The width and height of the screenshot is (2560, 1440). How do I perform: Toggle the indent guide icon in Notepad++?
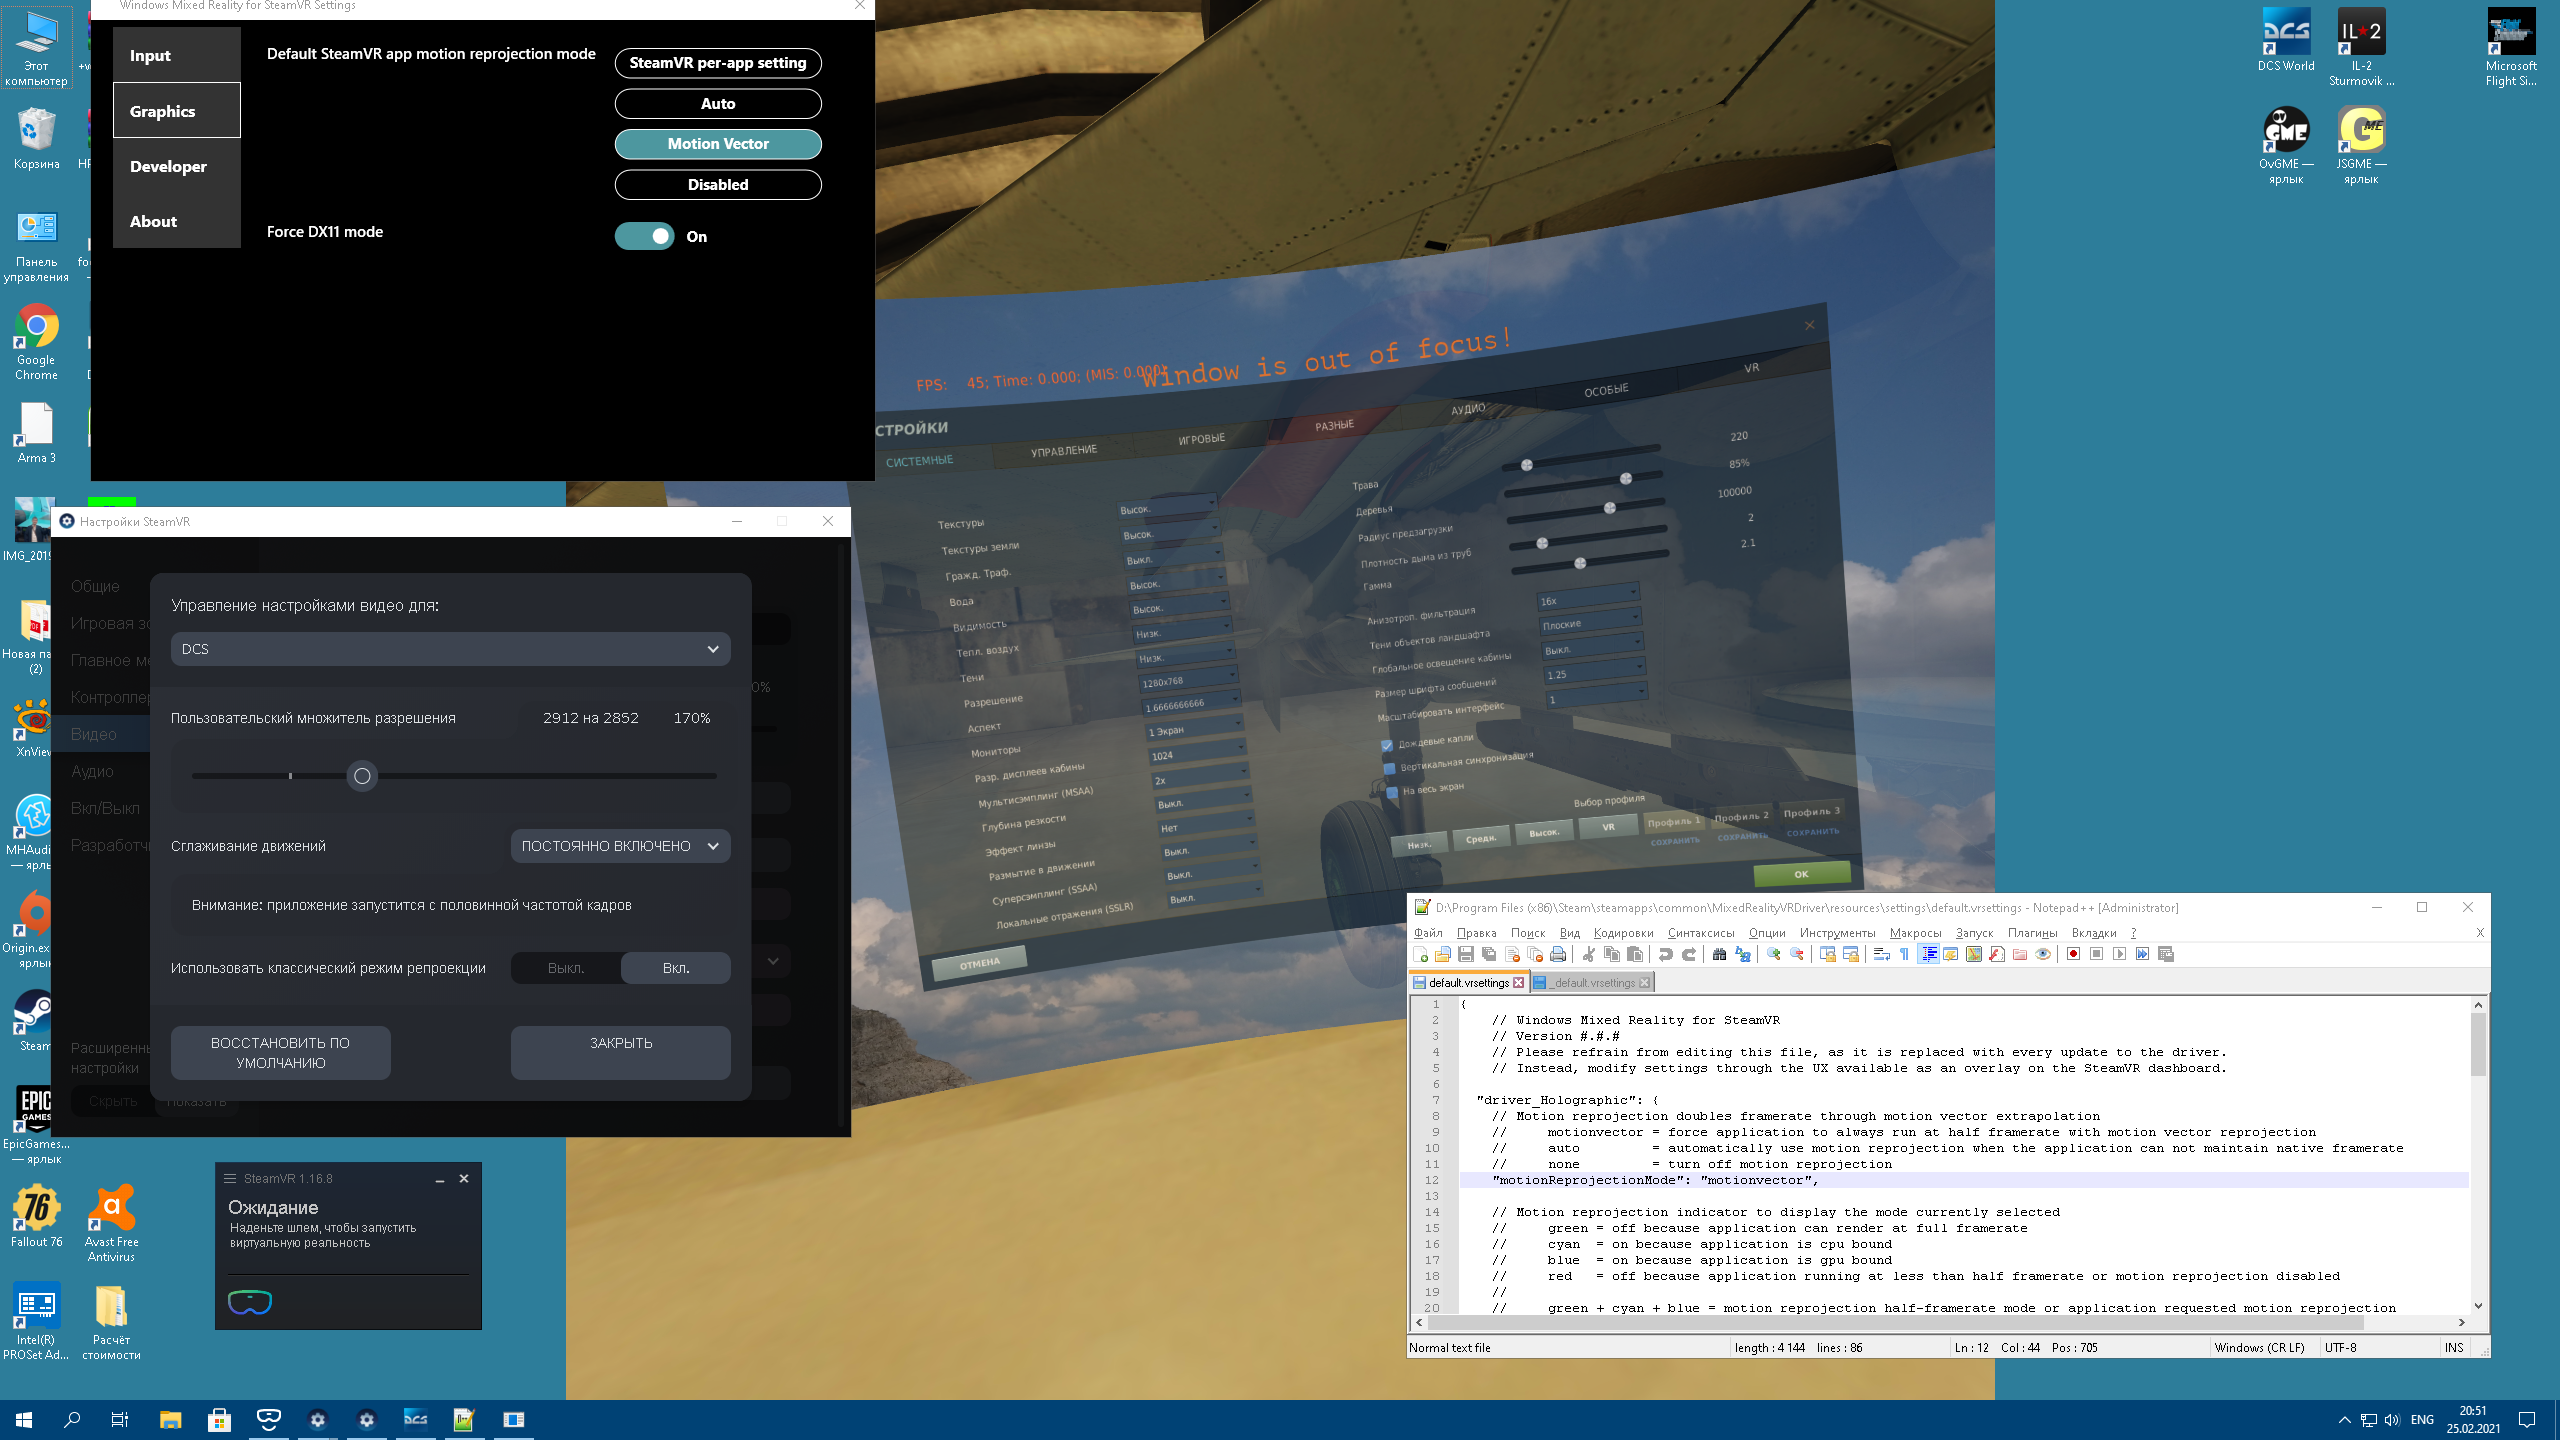1928,954
